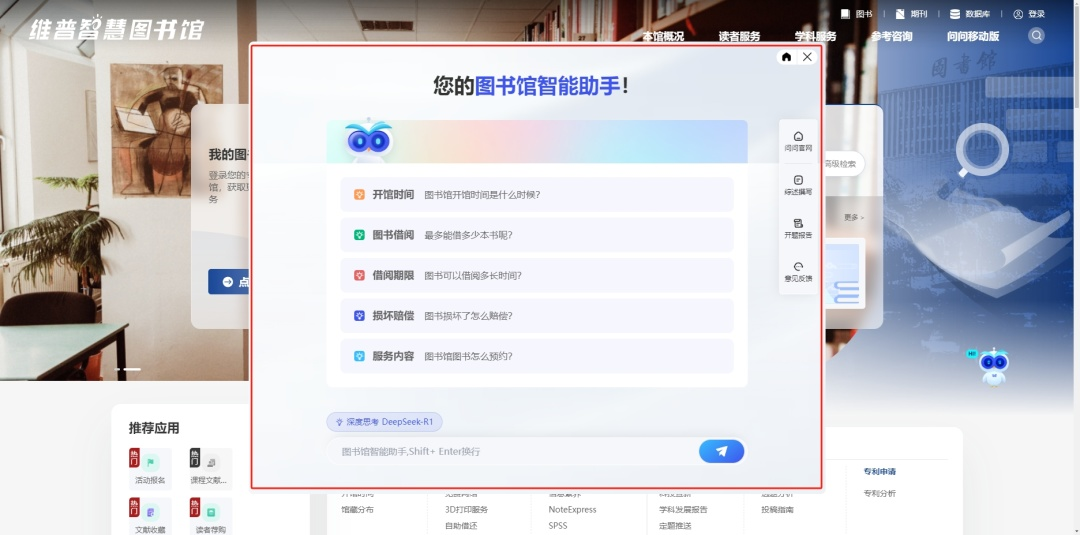The width and height of the screenshot is (1080, 535).
Task: Open the 学科服务 navigation menu
Action: point(815,36)
